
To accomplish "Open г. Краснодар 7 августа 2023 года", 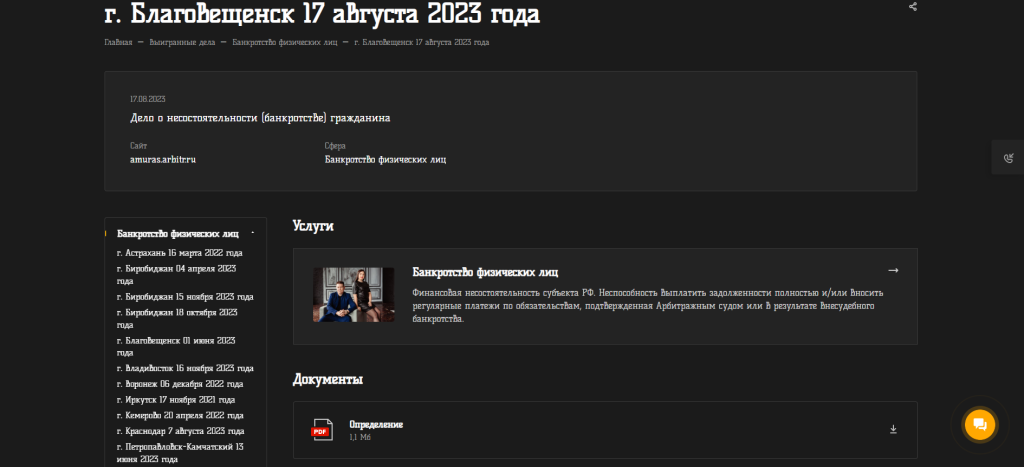I will pos(179,431).
